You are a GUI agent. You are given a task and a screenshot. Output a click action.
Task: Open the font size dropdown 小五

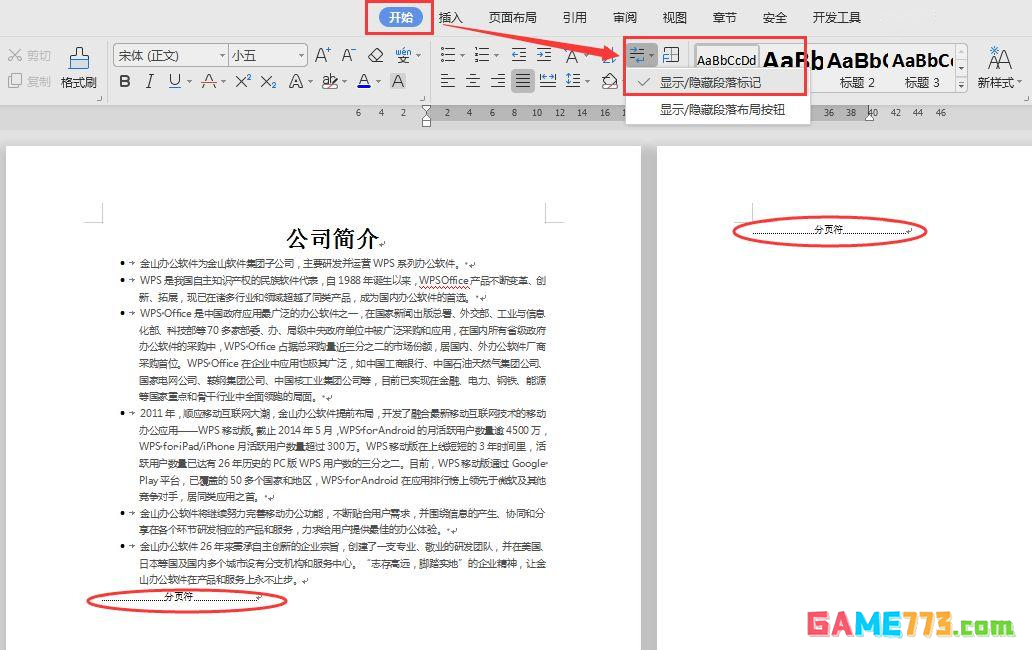(x=267, y=55)
